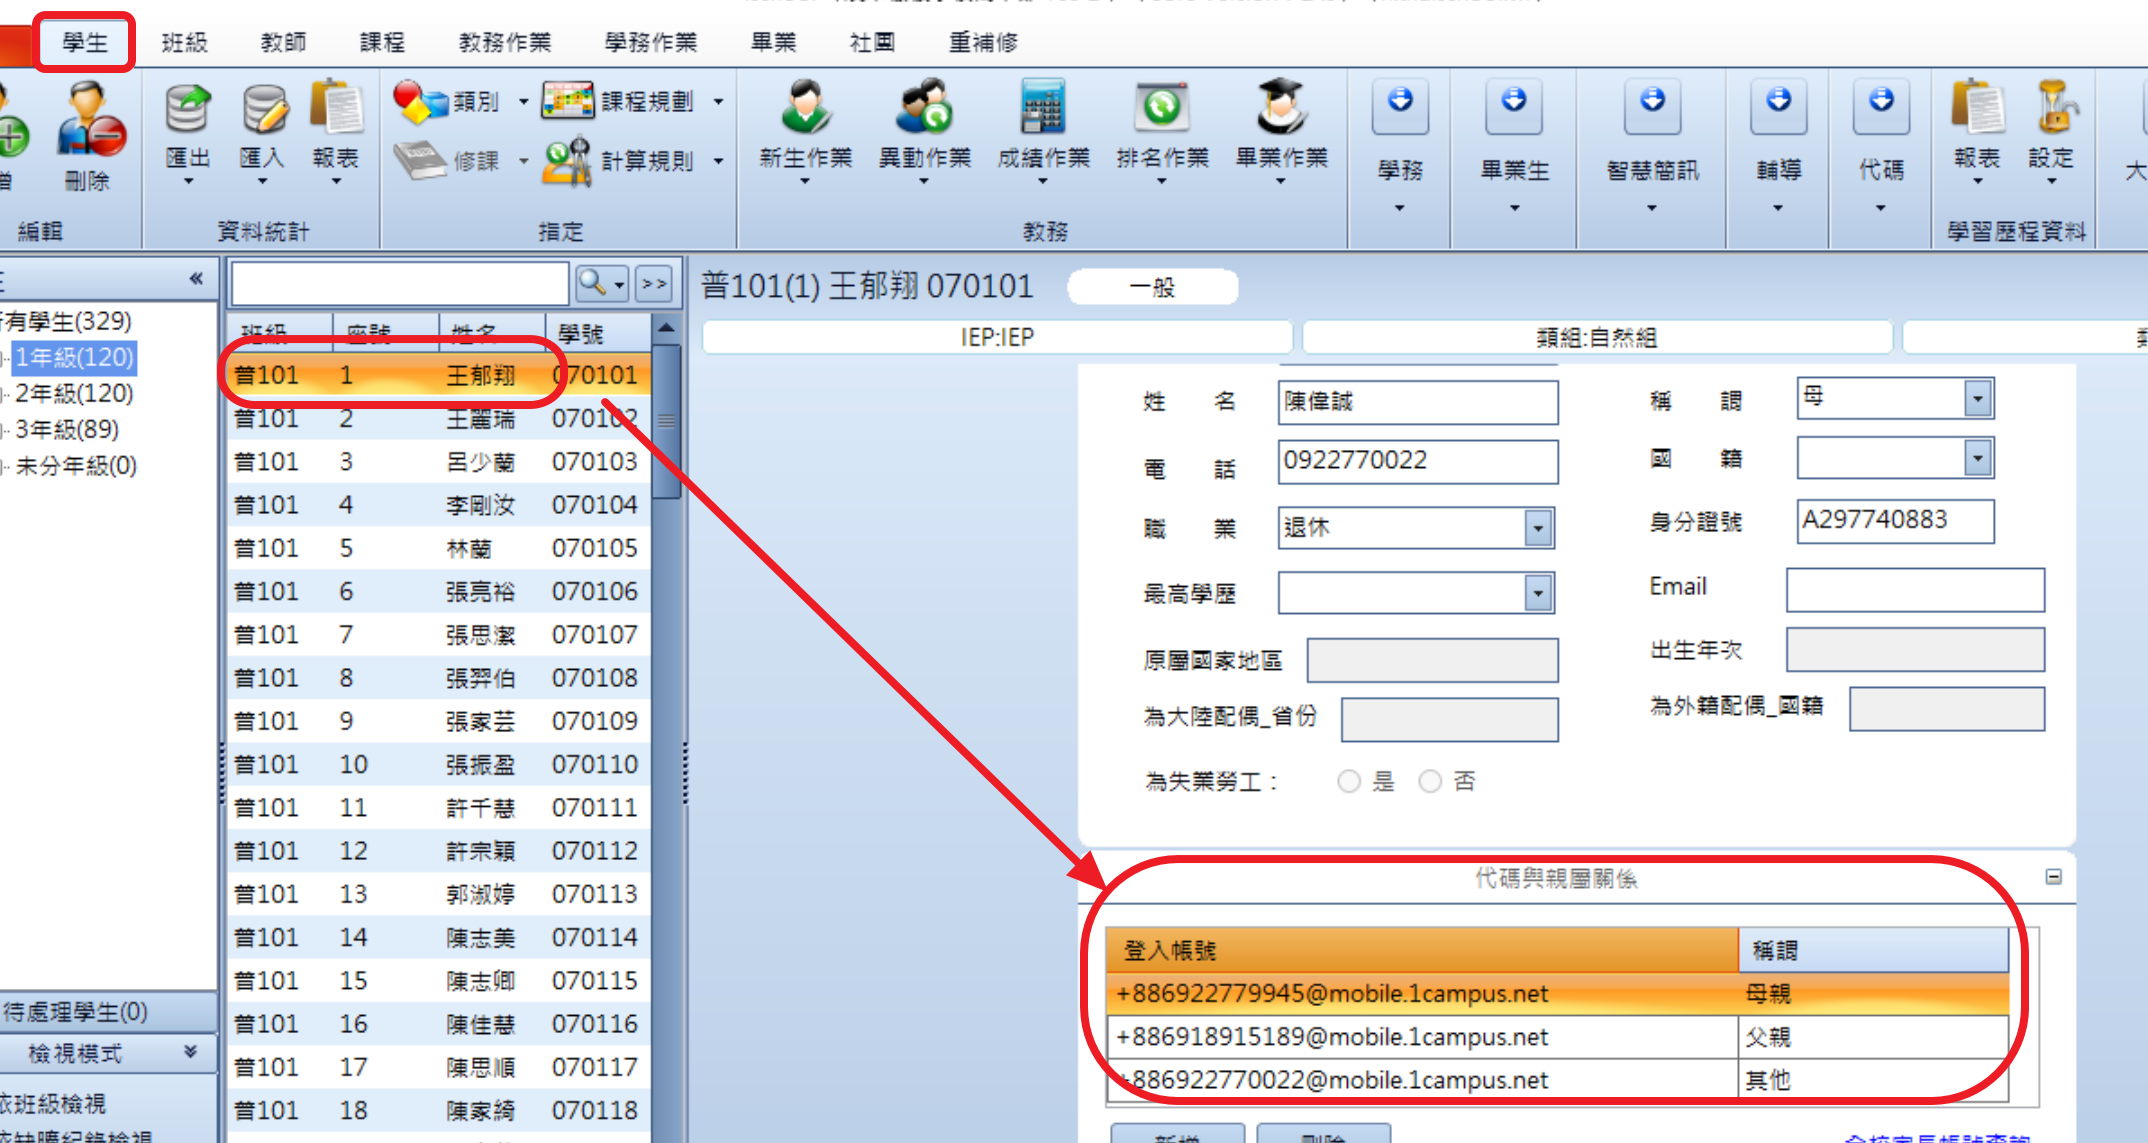Click the 畢業生 ribbon group icon
The height and width of the screenshot is (1143, 2148).
click(x=1514, y=106)
